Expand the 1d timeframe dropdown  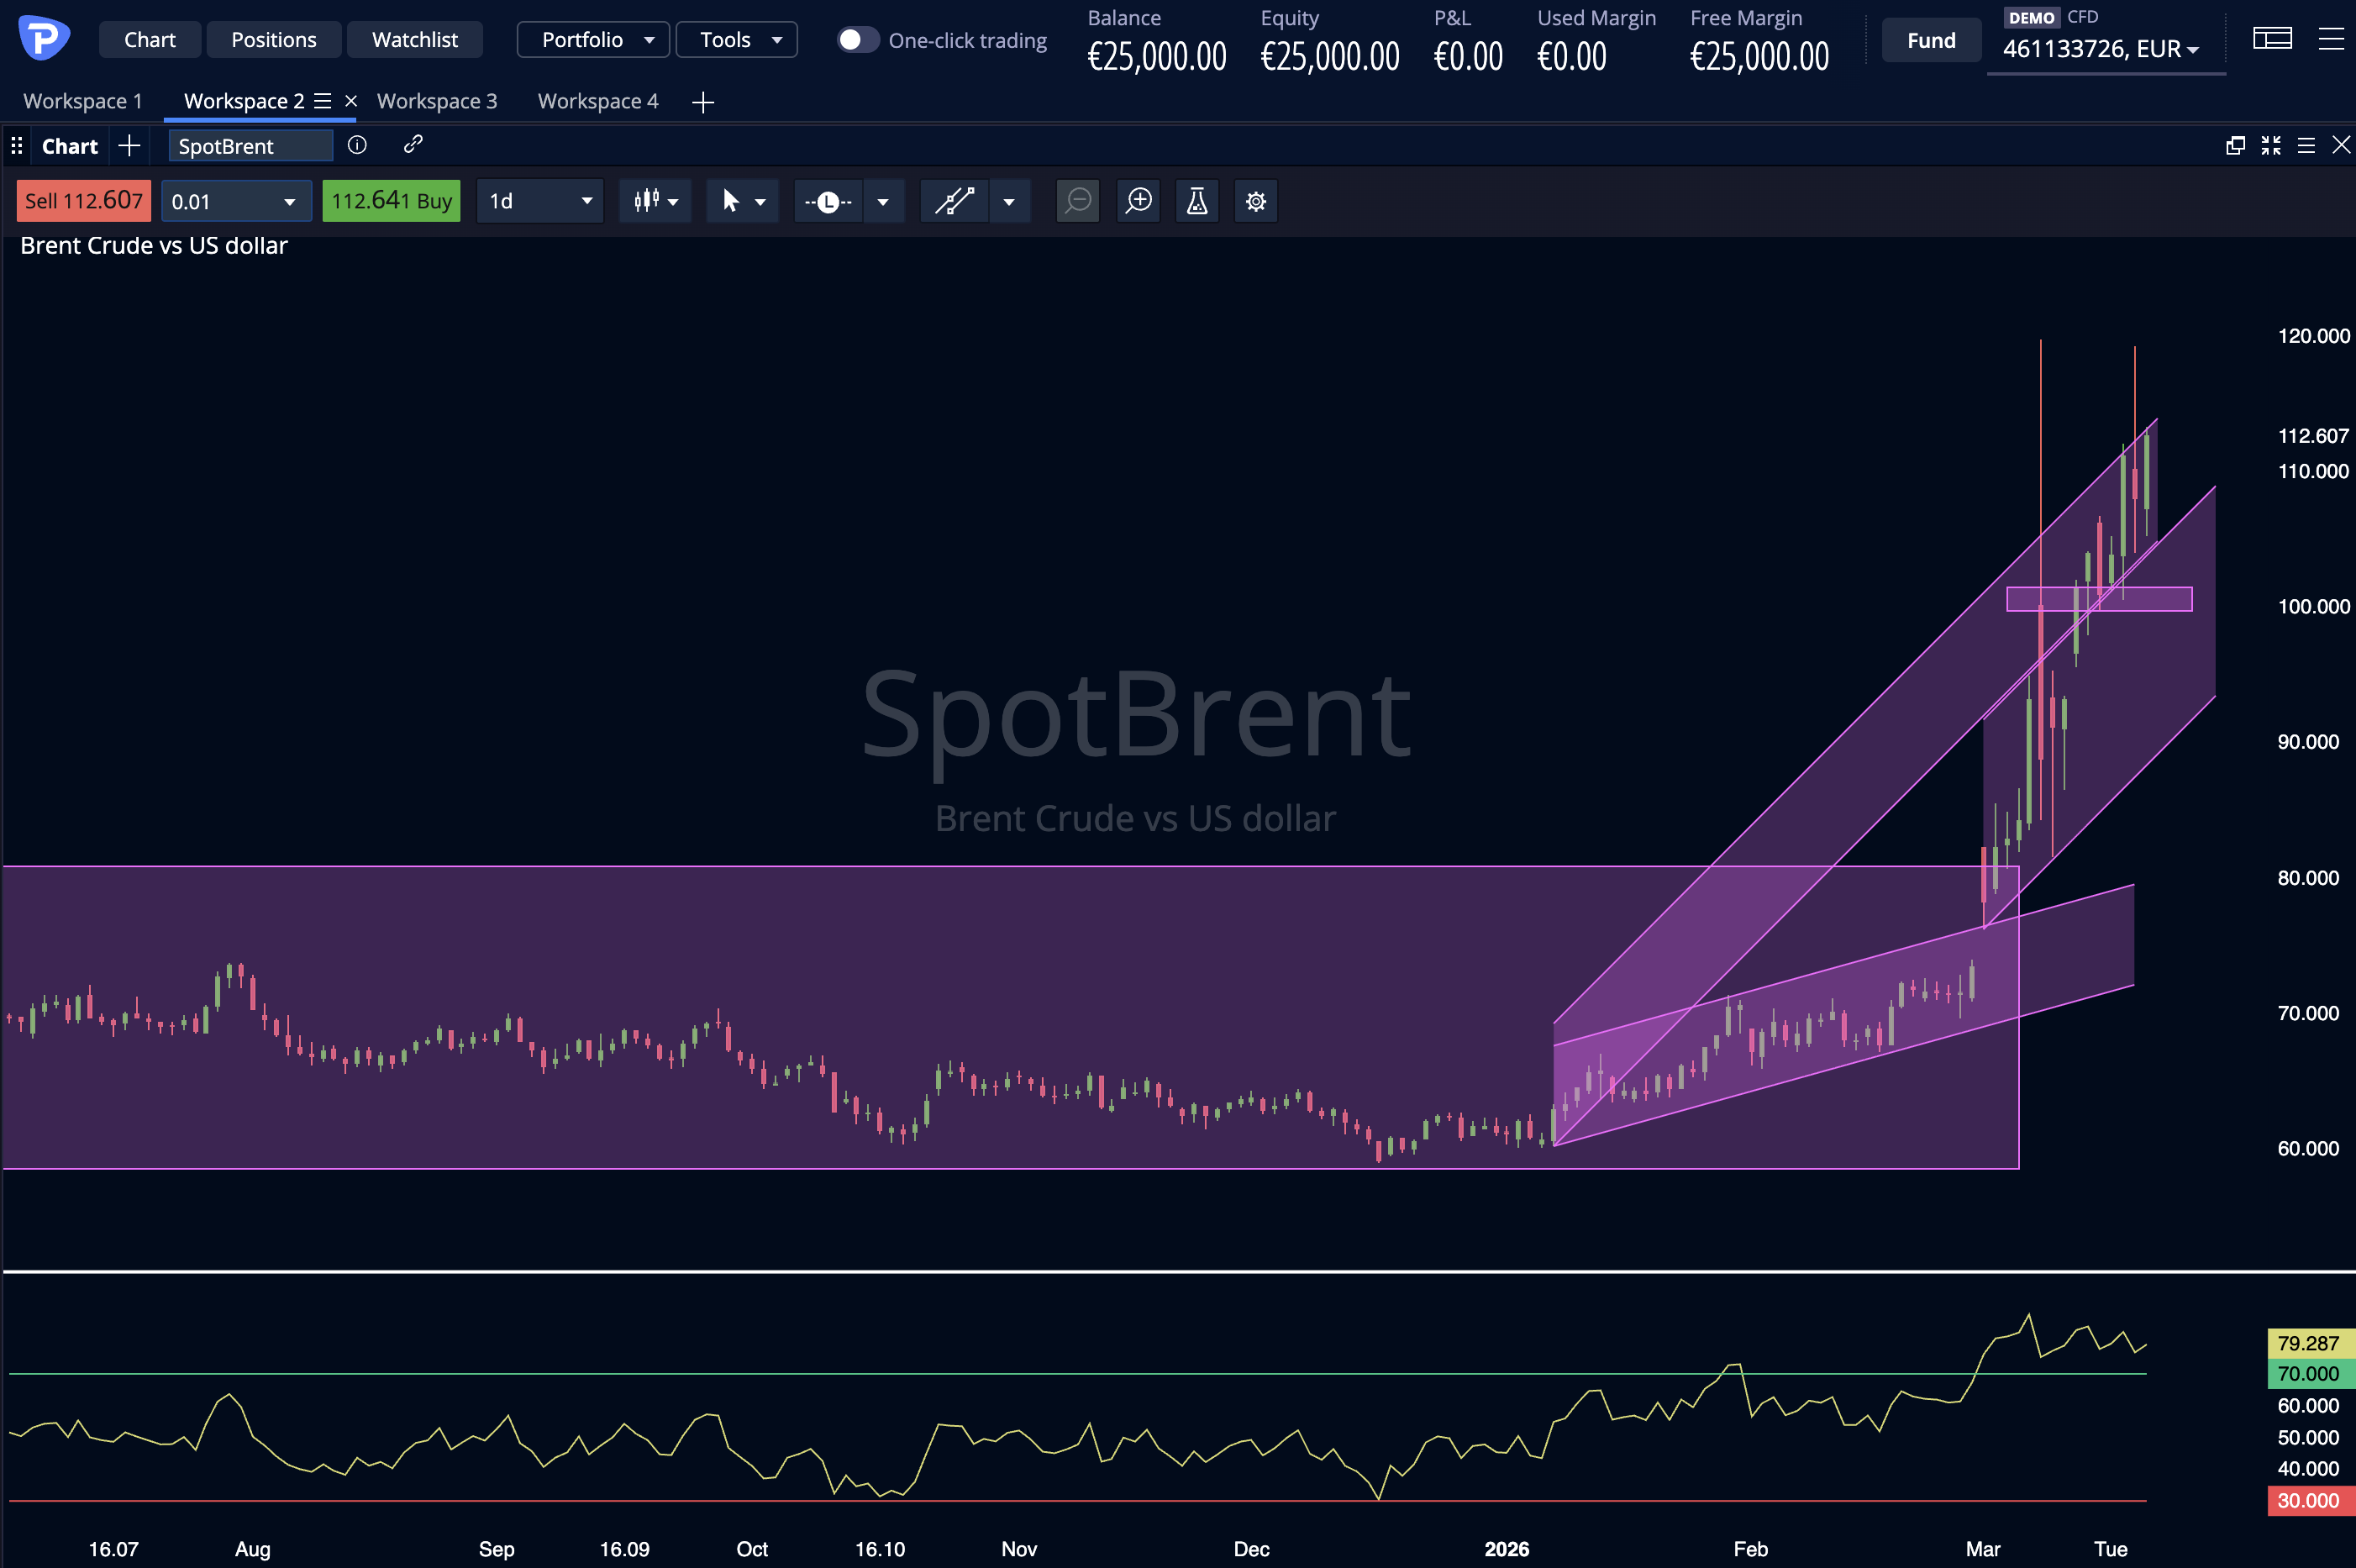coord(539,200)
